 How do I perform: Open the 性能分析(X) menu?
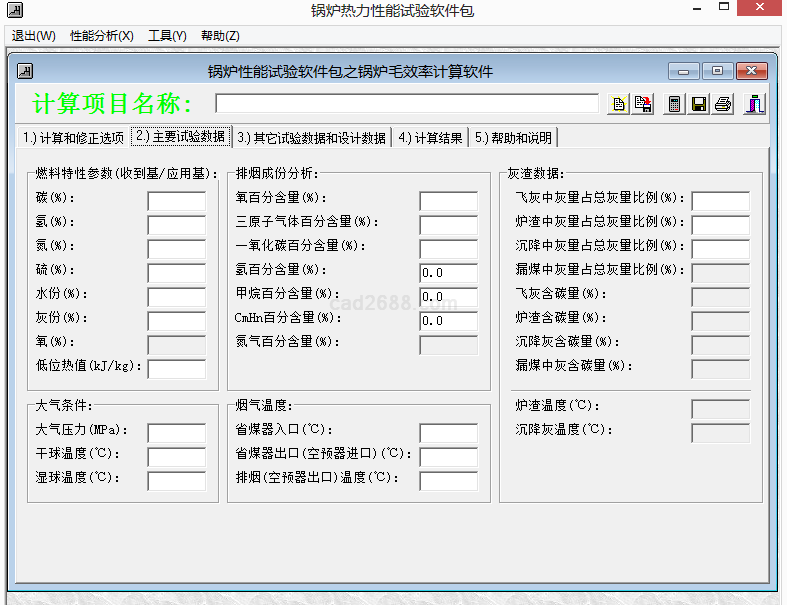click(x=101, y=36)
